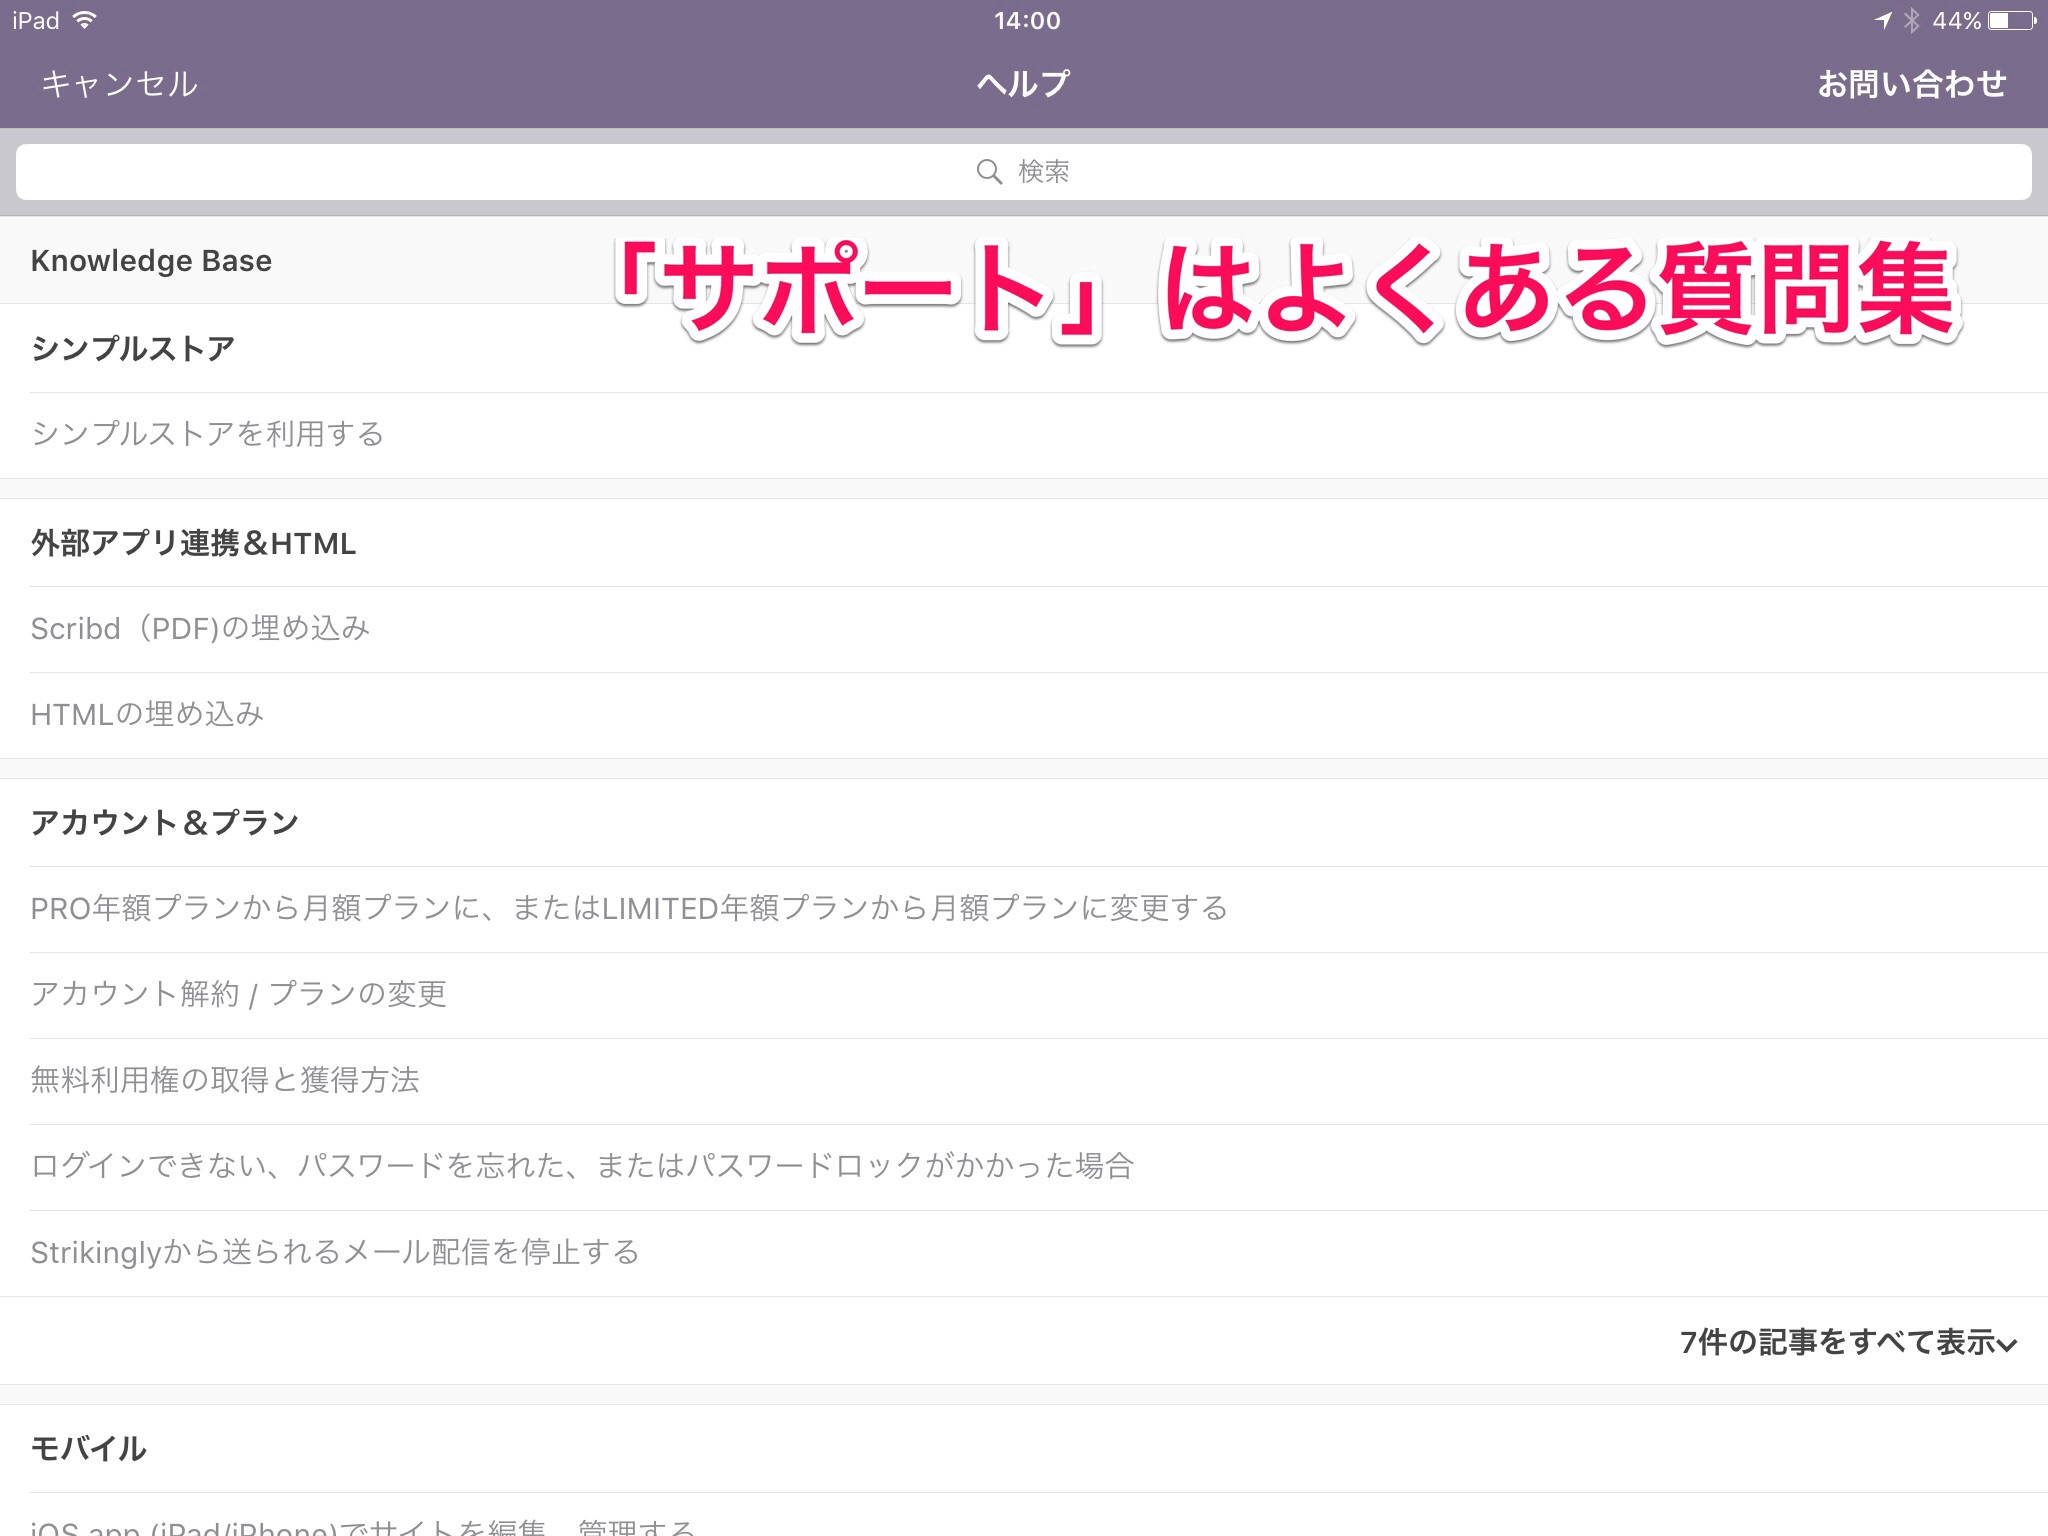Viewport: 2048px width, 1536px height.
Task: Open ログインできない password help article
Action: (x=581, y=1166)
